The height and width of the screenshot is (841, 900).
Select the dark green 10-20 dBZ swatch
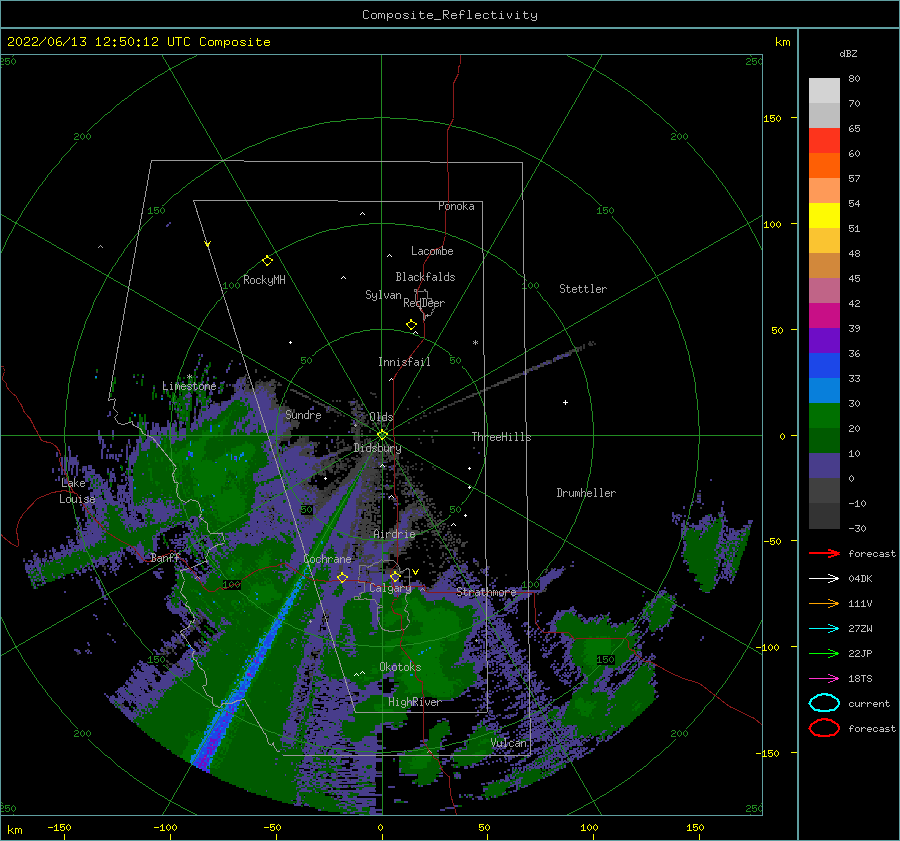pyautogui.click(x=824, y=441)
